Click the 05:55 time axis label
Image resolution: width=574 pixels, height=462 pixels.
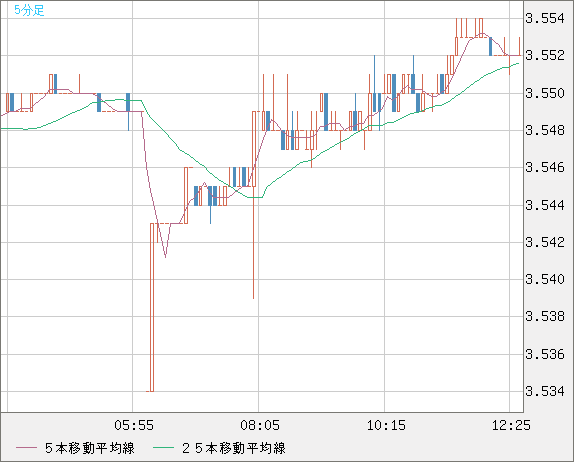134,425
